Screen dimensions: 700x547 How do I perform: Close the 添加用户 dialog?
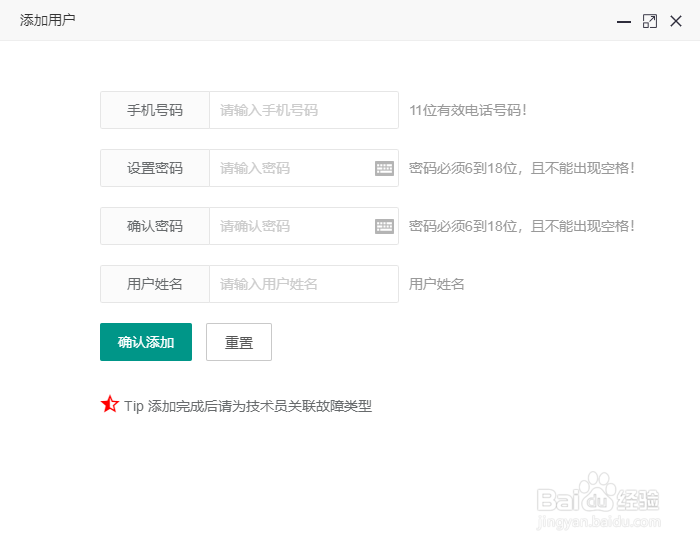point(676,21)
